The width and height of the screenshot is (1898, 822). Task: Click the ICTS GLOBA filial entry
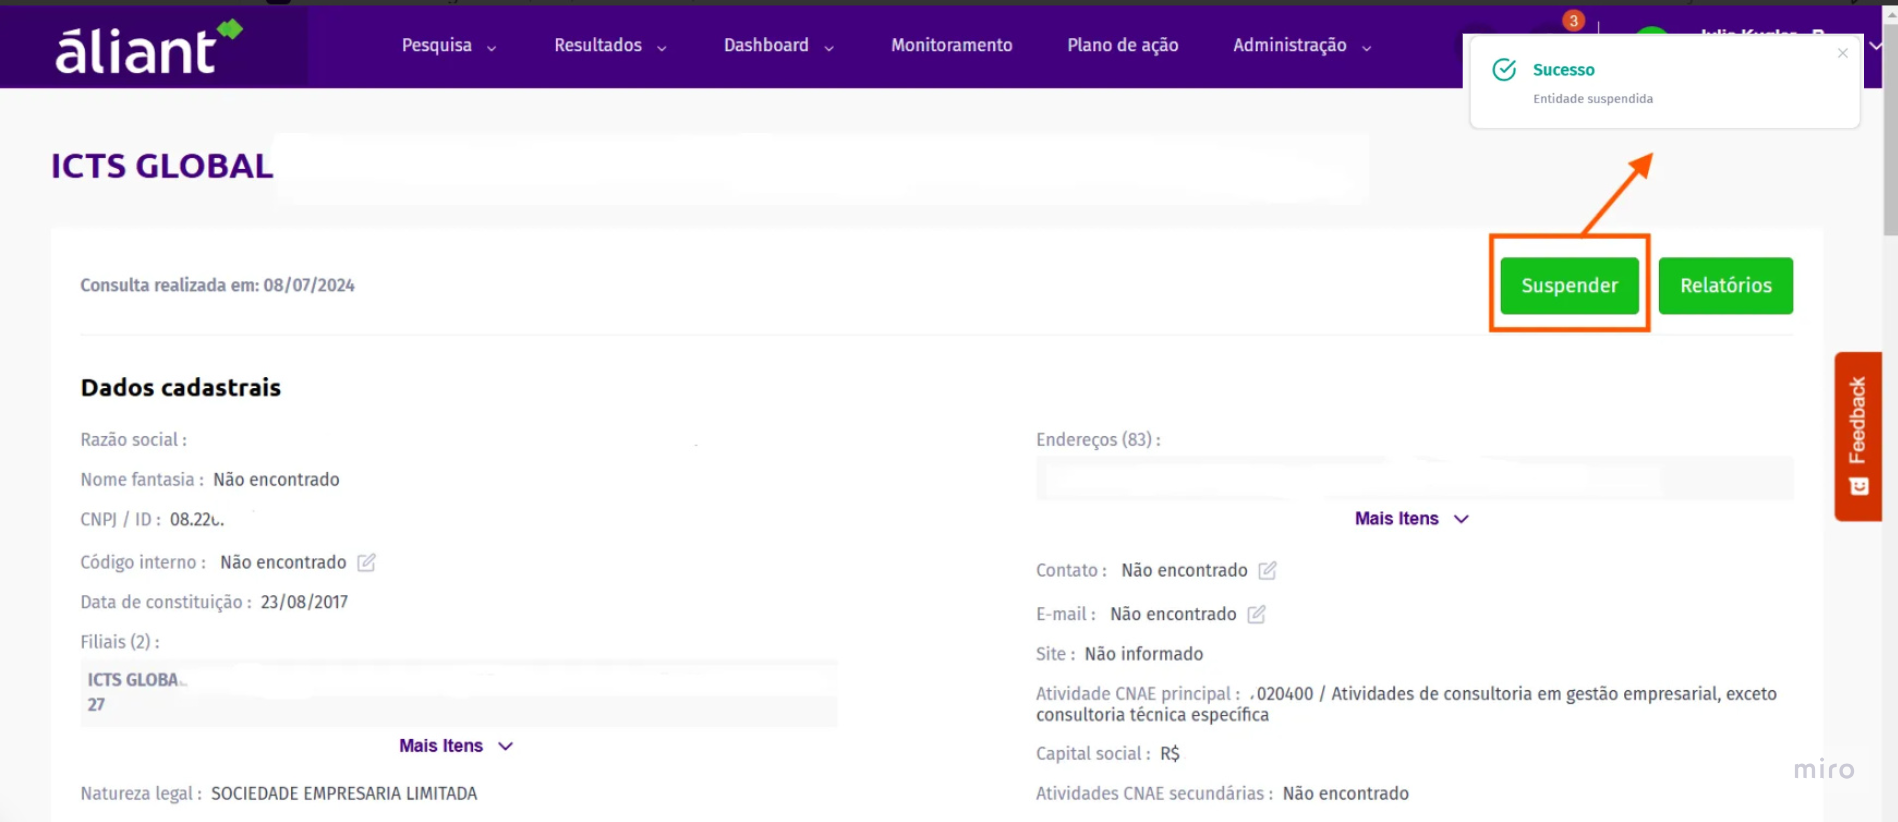pyautogui.click(x=459, y=692)
